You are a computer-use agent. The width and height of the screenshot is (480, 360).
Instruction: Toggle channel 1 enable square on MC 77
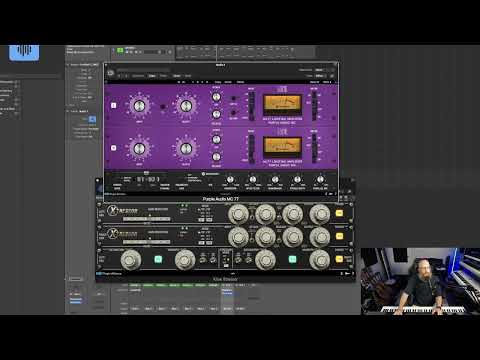pos(114,105)
